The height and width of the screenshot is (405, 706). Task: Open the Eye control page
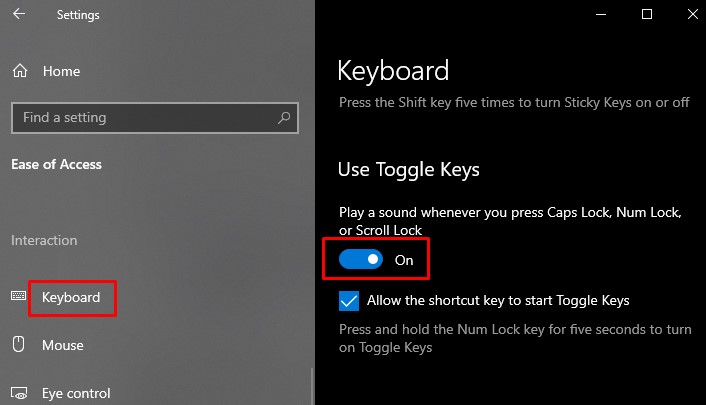pos(76,393)
